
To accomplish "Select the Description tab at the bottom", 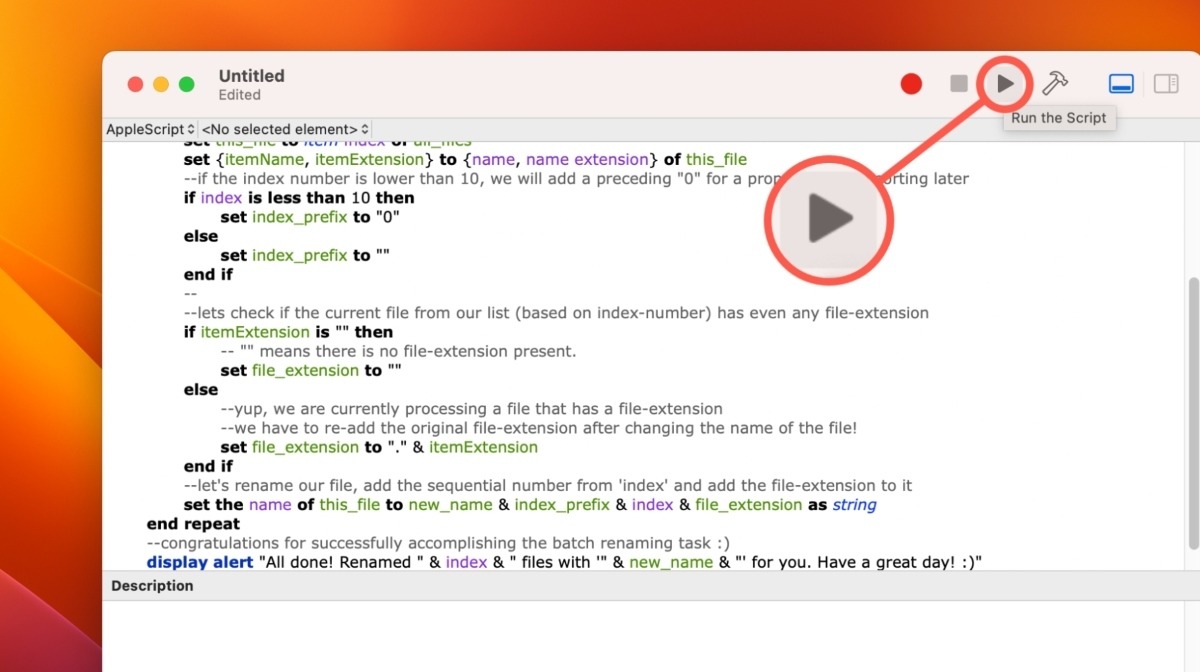I will [151, 586].
